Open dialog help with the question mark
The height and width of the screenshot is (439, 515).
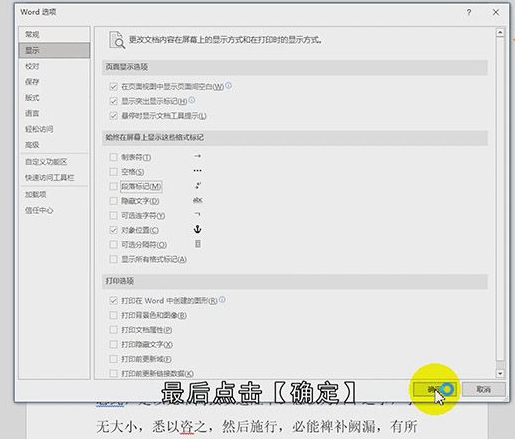coord(469,12)
